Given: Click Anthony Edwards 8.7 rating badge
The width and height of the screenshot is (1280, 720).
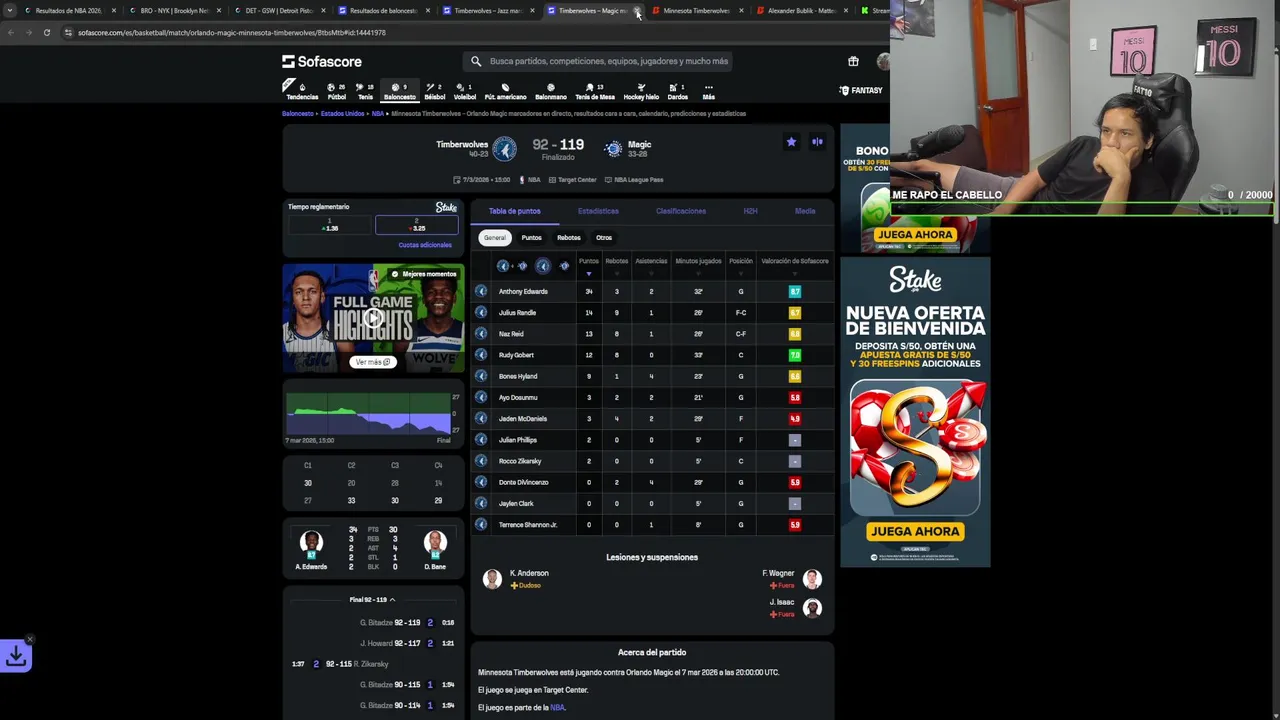Looking at the screenshot, I should click(x=795, y=291).
